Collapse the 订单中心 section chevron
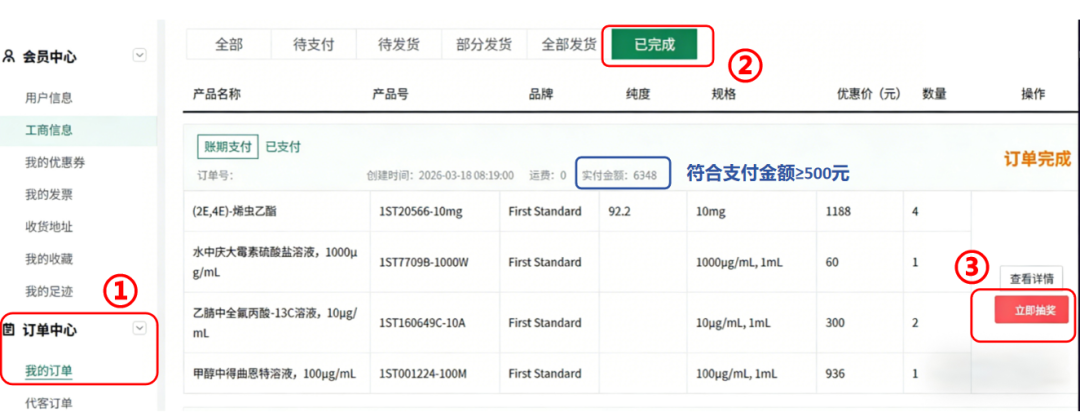 (140, 329)
